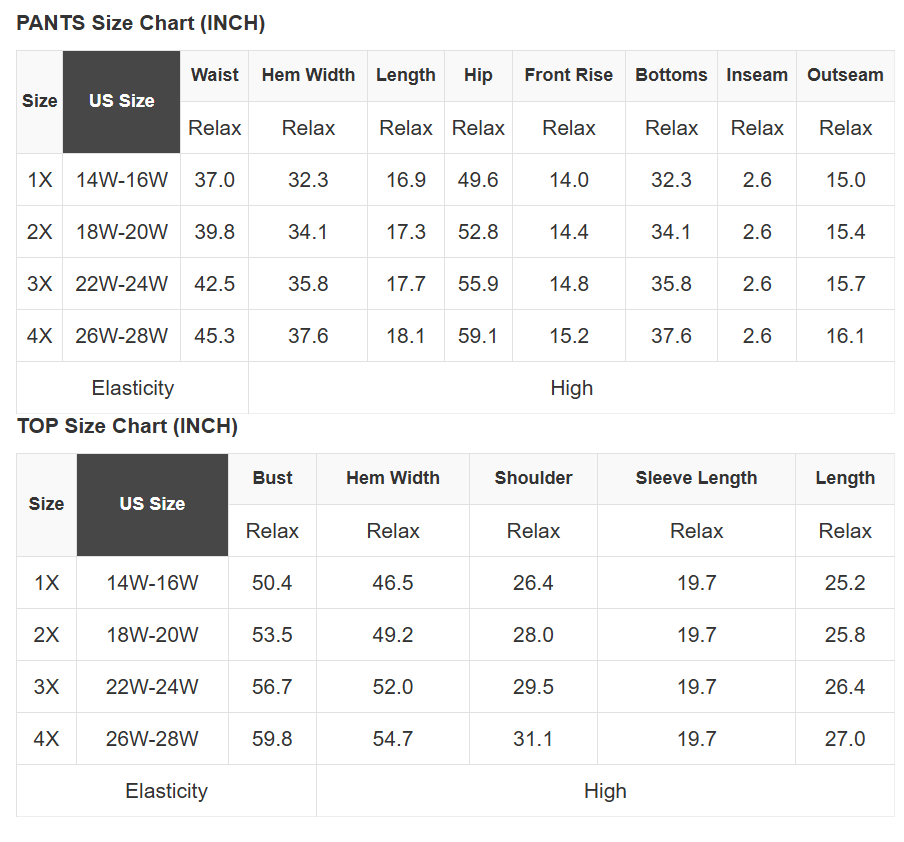Select the Bust column header
This screenshot has height=842, width=904.
272,478
